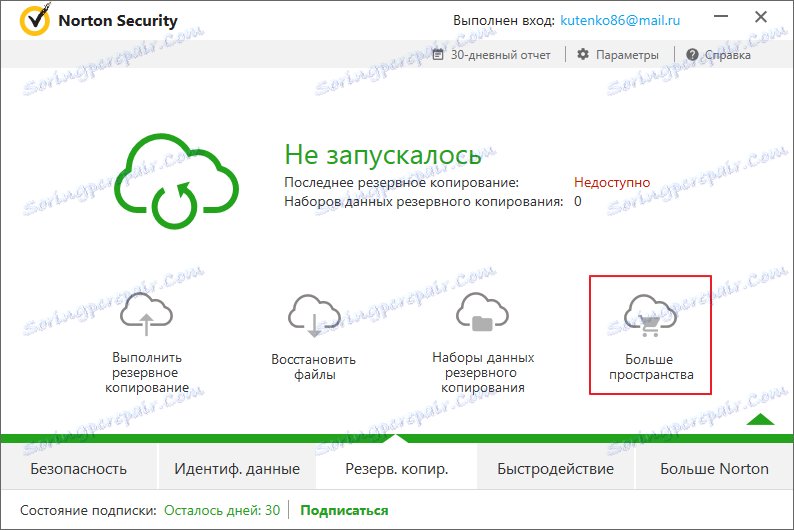Screen dimensions: 794x530
Task: Open the 30-дневный отчет report
Action: (x=500, y=55)
